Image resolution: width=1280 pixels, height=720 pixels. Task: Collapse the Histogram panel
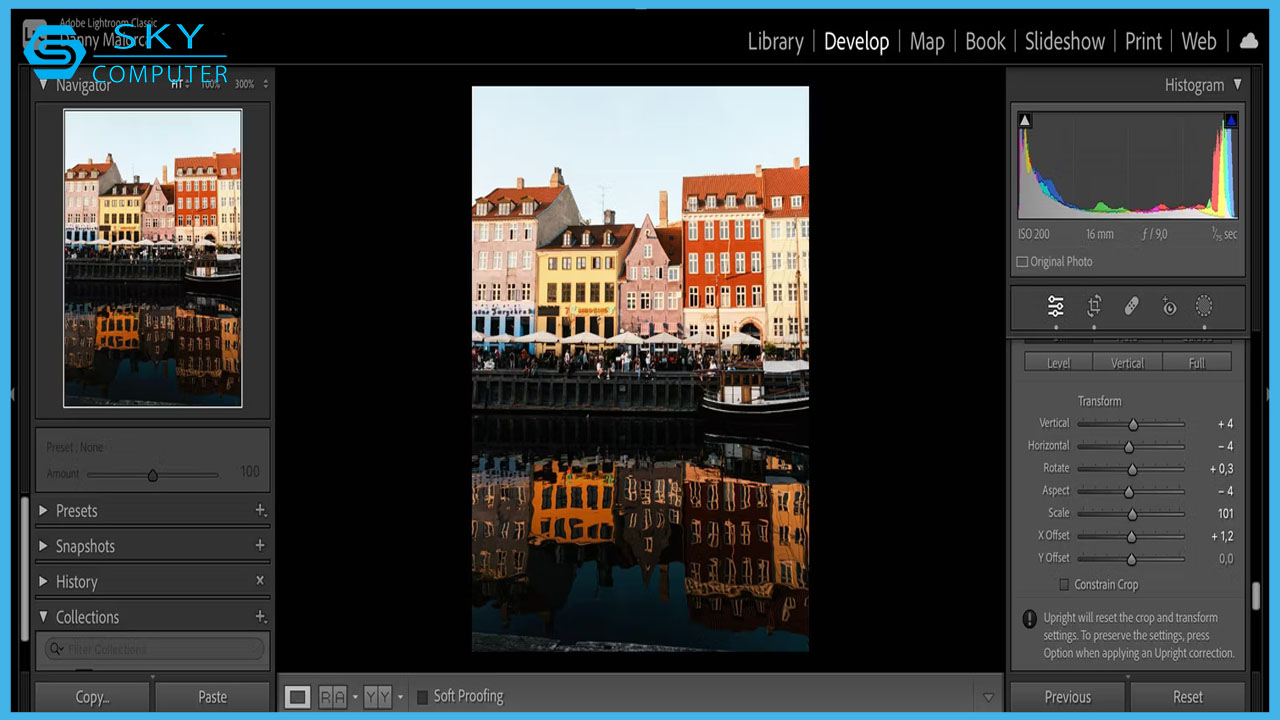(x=1237, y=85)
